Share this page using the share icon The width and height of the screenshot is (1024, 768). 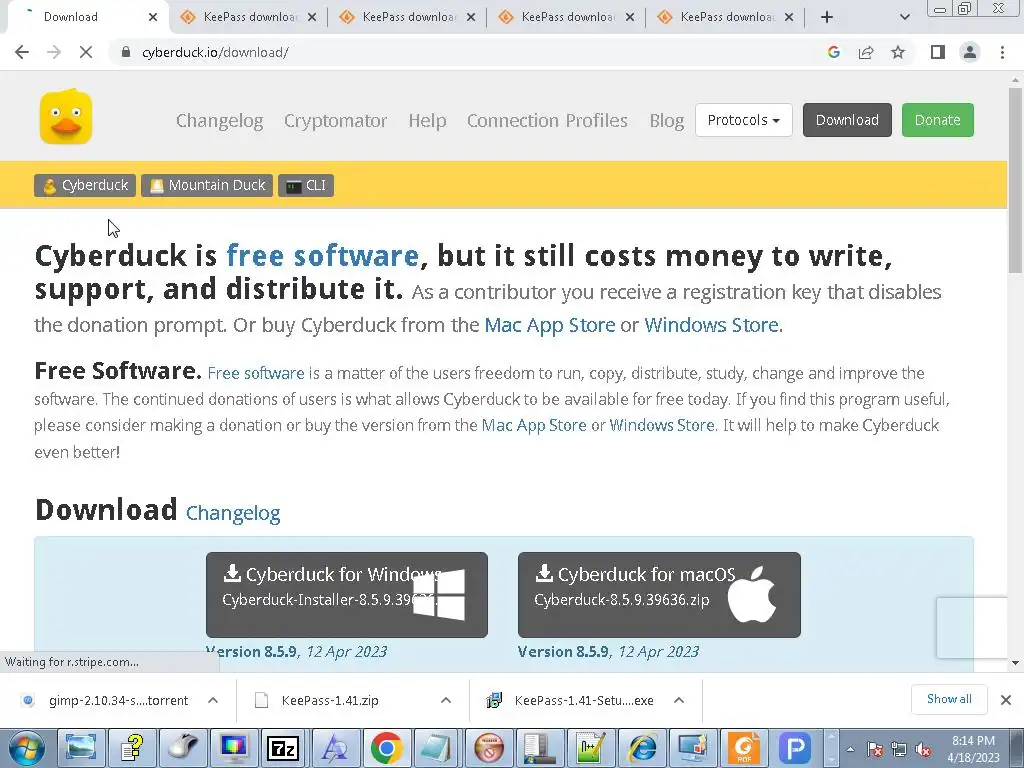pyautogui.click(x=866, y=52)
